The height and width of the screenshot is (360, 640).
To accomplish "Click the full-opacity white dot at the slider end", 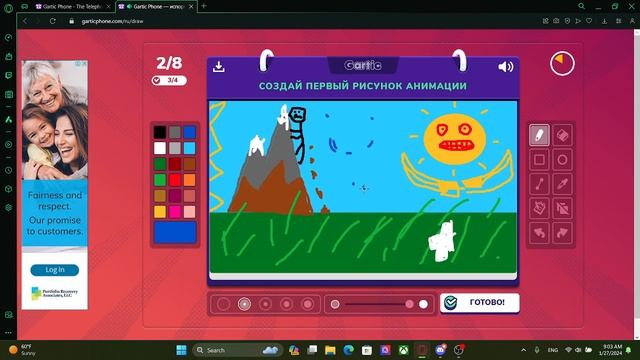I will click(423, 304).
